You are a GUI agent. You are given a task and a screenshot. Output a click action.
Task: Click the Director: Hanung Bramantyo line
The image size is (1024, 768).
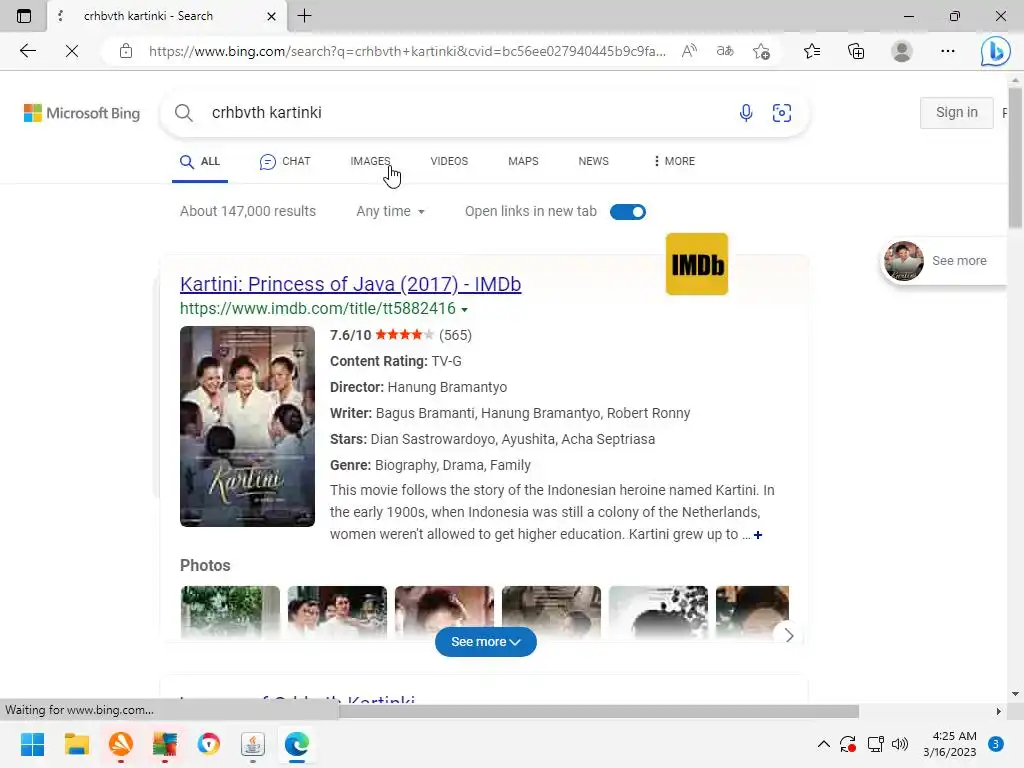pyautogui.click(x=418, y=387)
